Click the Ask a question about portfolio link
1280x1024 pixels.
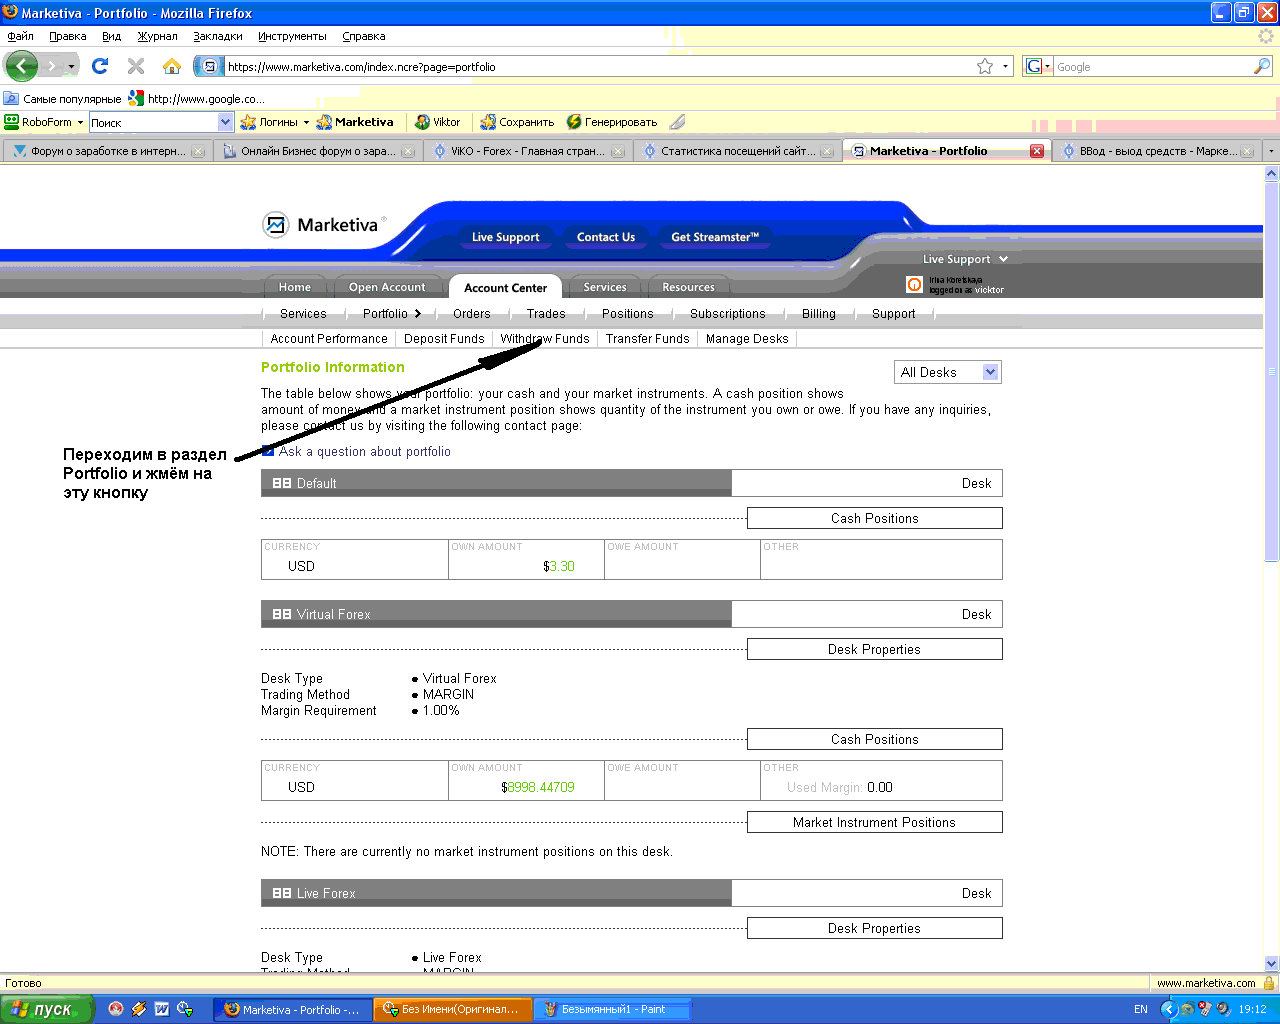365,451
